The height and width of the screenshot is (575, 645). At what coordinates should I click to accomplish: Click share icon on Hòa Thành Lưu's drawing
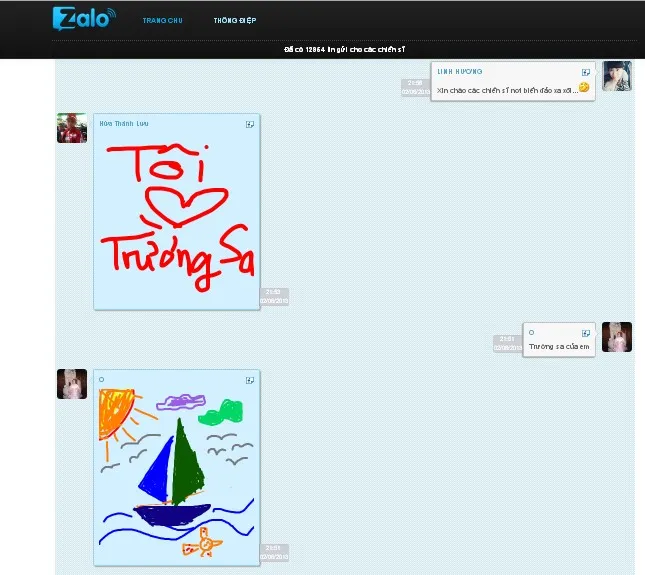(x=250, y=124)
